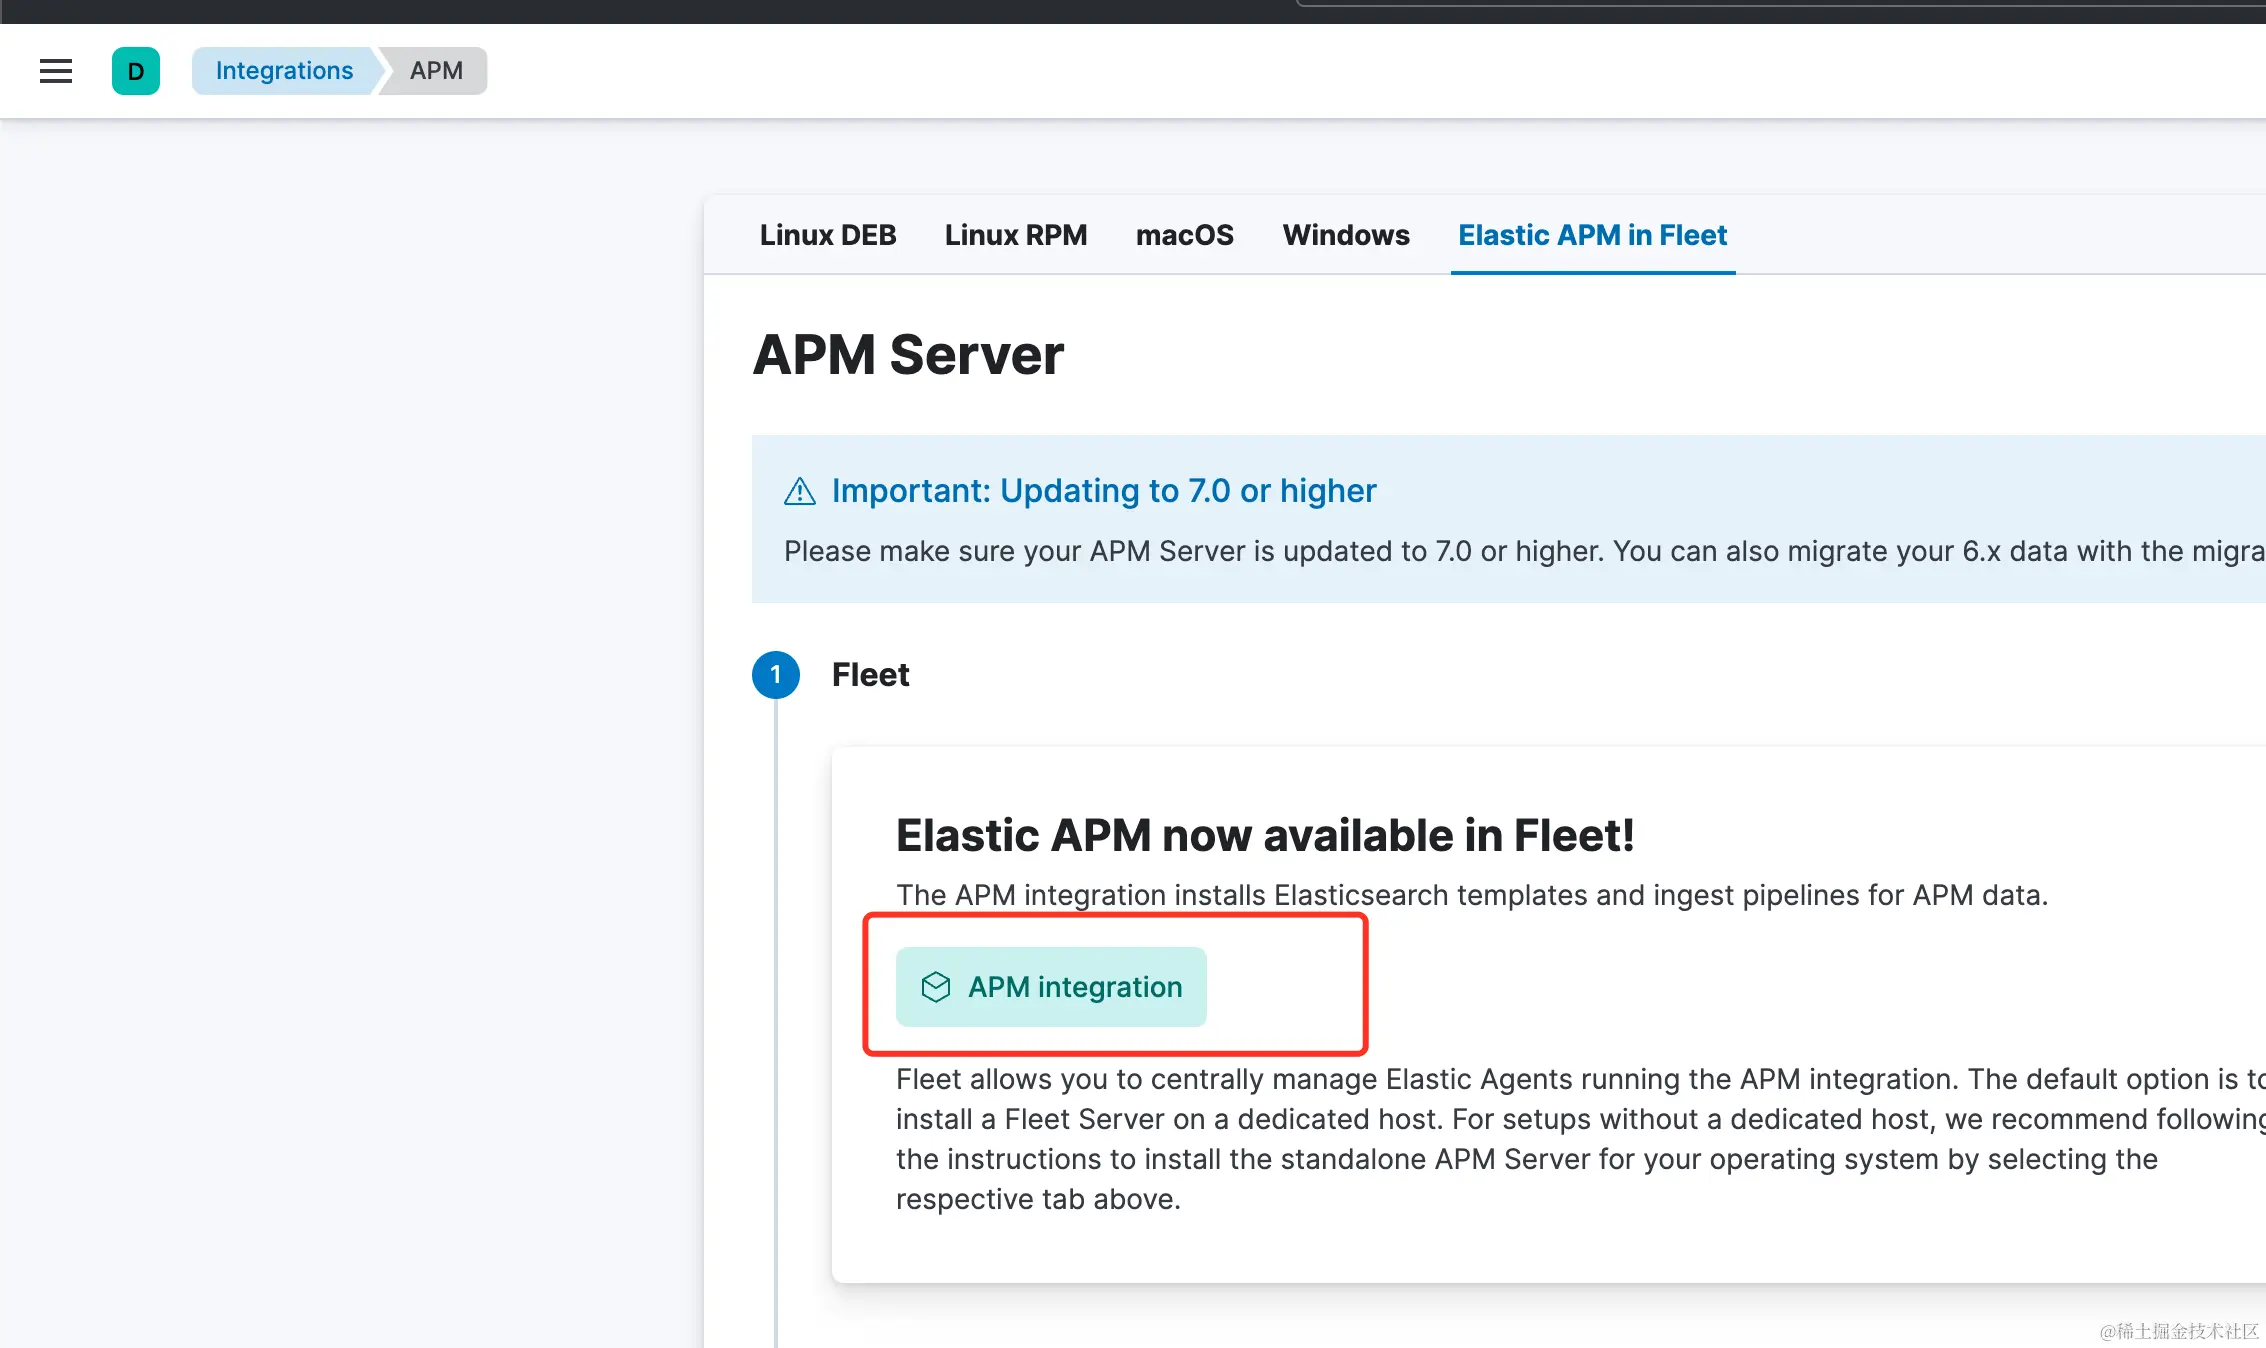Viewport: 2266px width, 1348px height.
Task: Select the Elastic APM in Fleet tab
Action: pos(1592,235)
